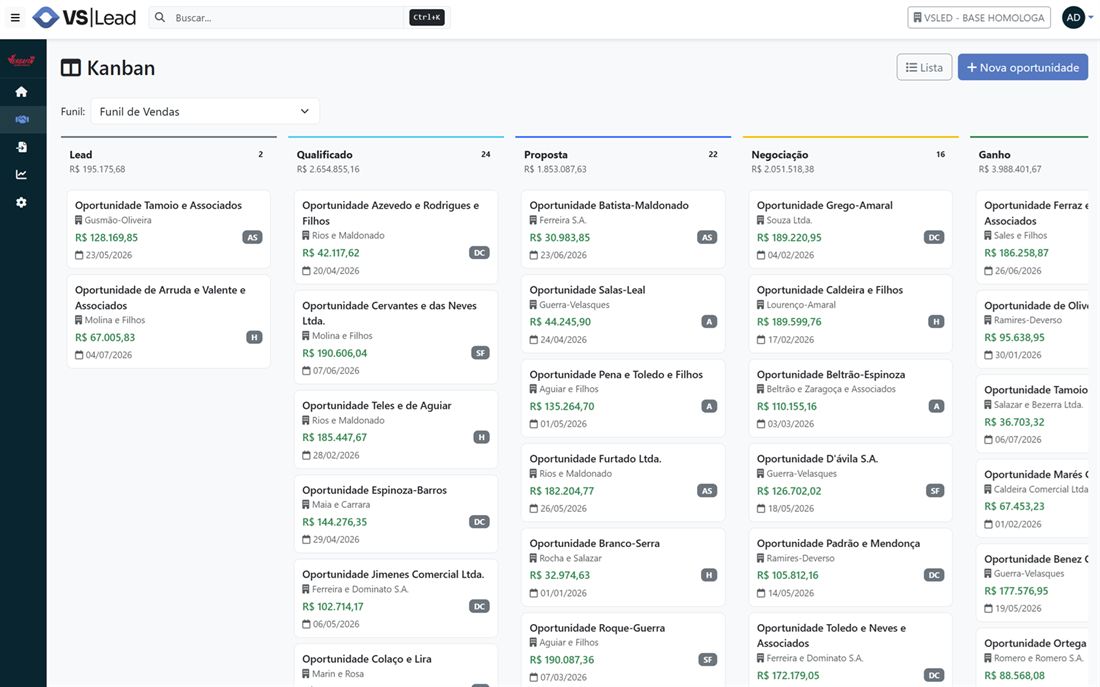Viewport: 1100px width, 687px height.
Task: Open Oportunidade Furtado Ltda. card title
Action: (596, 459)
